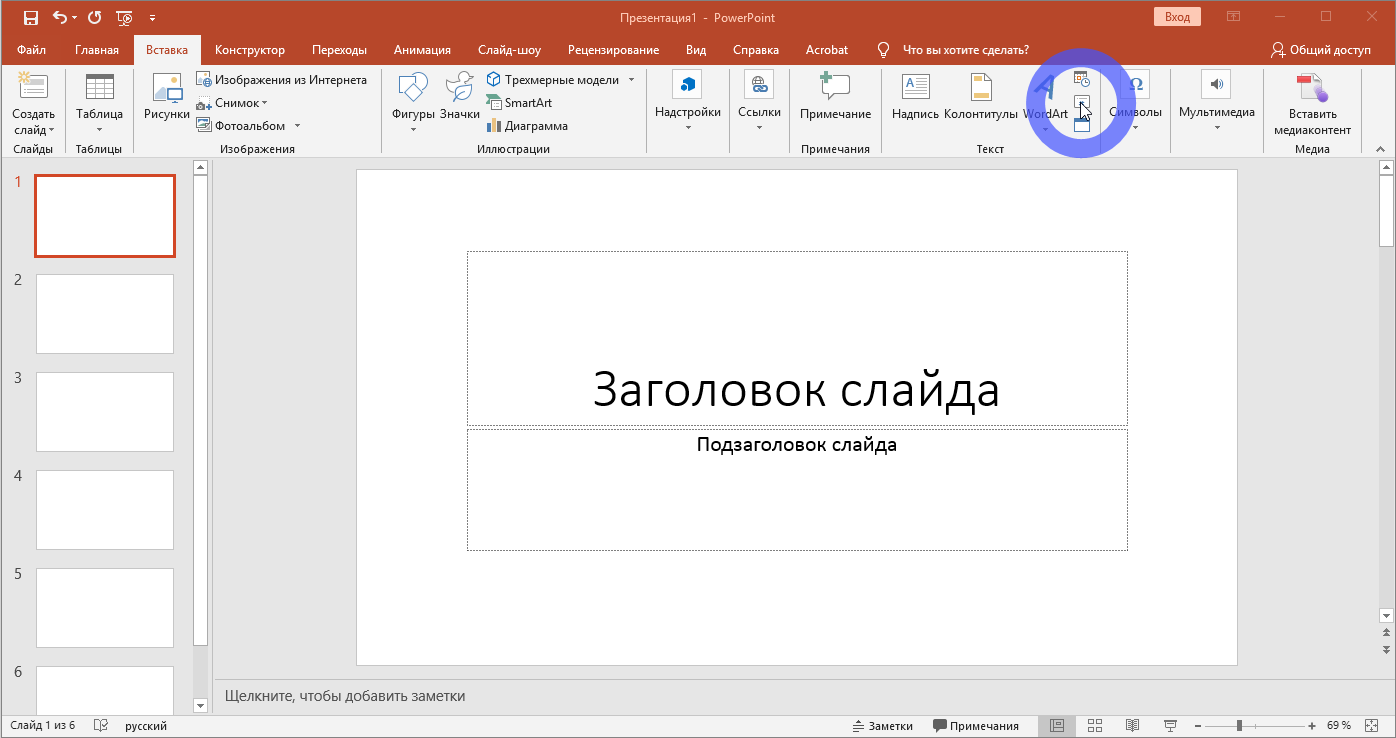Open Customize Quick Access Toolbar arrow
Image resolution: width=1396 pixels, height=738 pixels.
152,17
